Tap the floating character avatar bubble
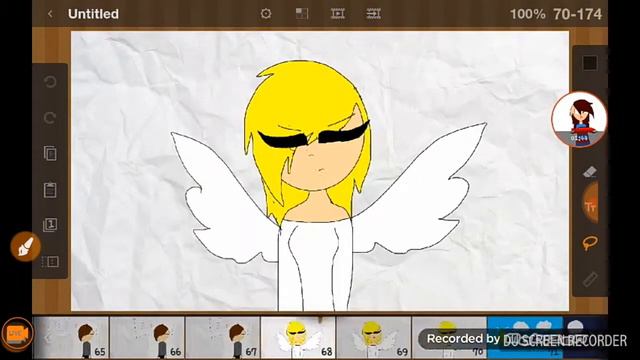The width and height of the screenshot is (640, 360). pos(580,120)
